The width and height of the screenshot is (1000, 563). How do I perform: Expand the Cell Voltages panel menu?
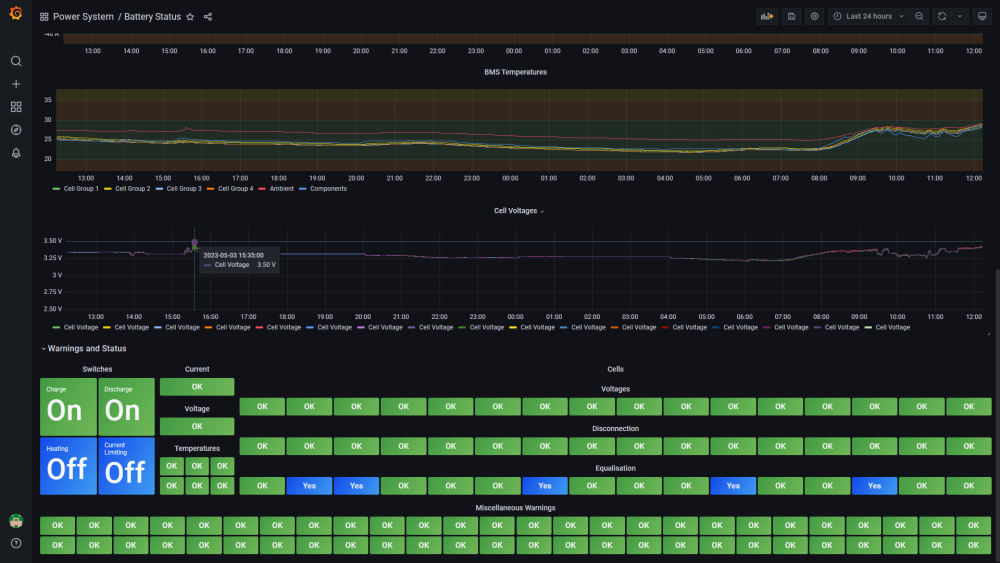tap(519, 211)
